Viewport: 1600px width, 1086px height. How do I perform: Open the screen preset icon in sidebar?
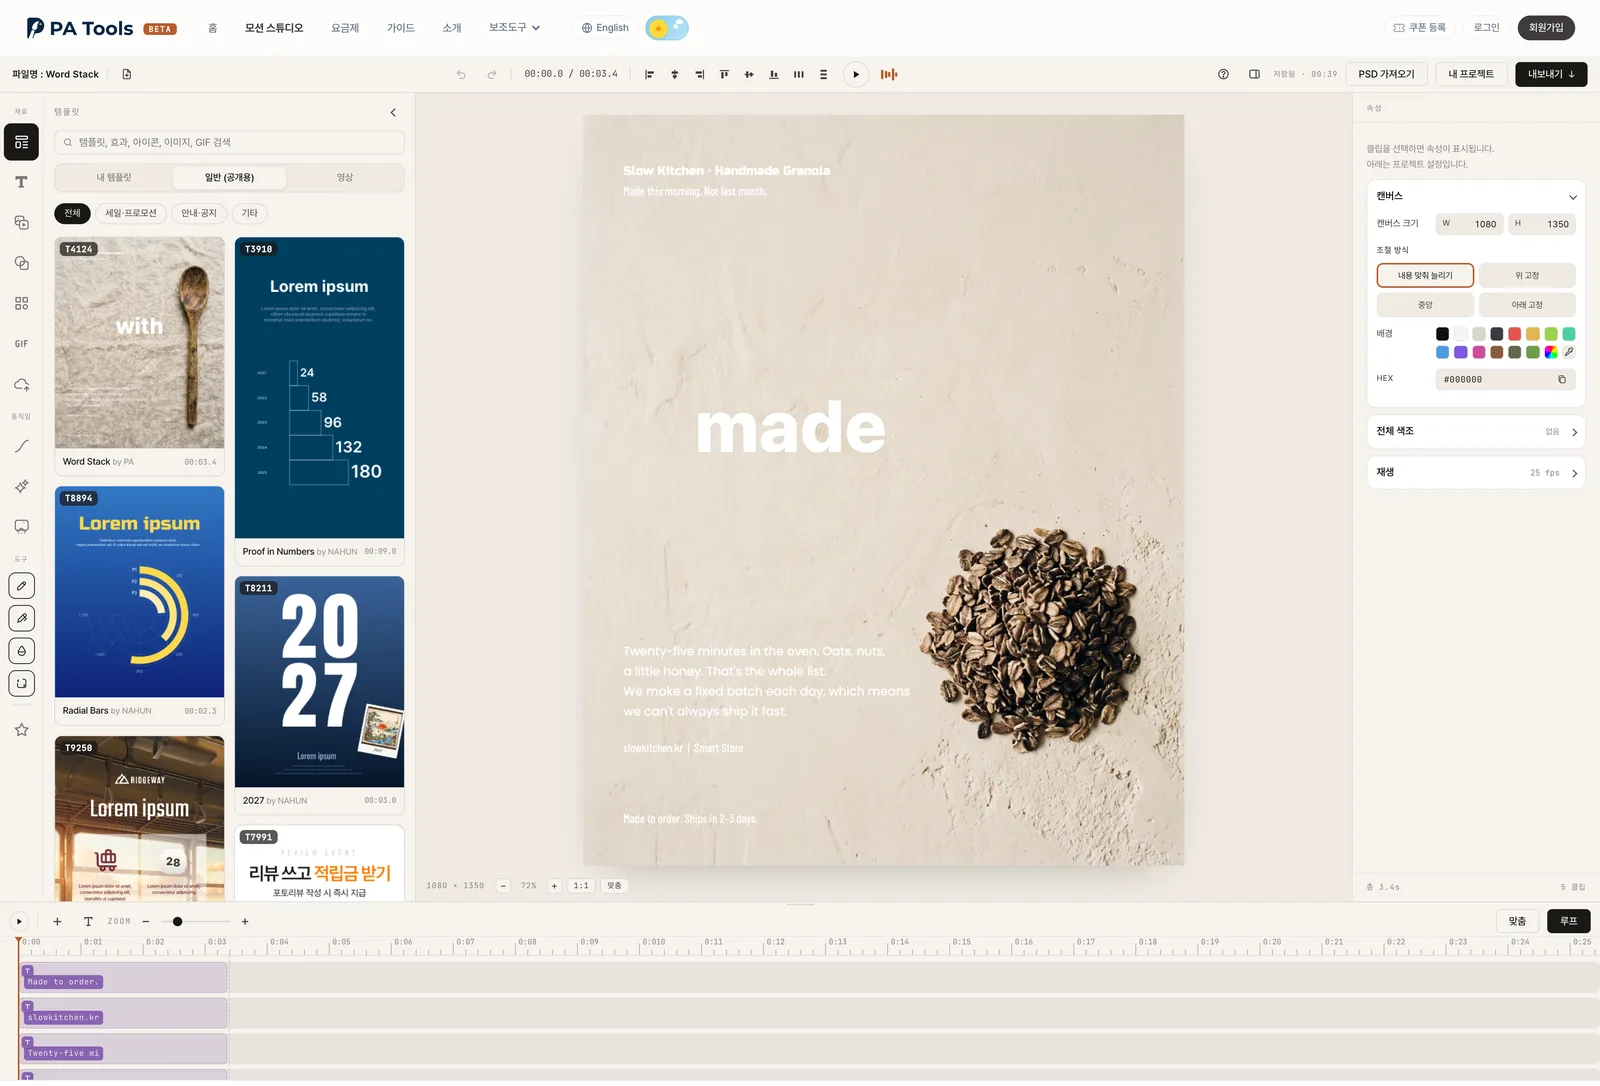(x=21, y=526)
